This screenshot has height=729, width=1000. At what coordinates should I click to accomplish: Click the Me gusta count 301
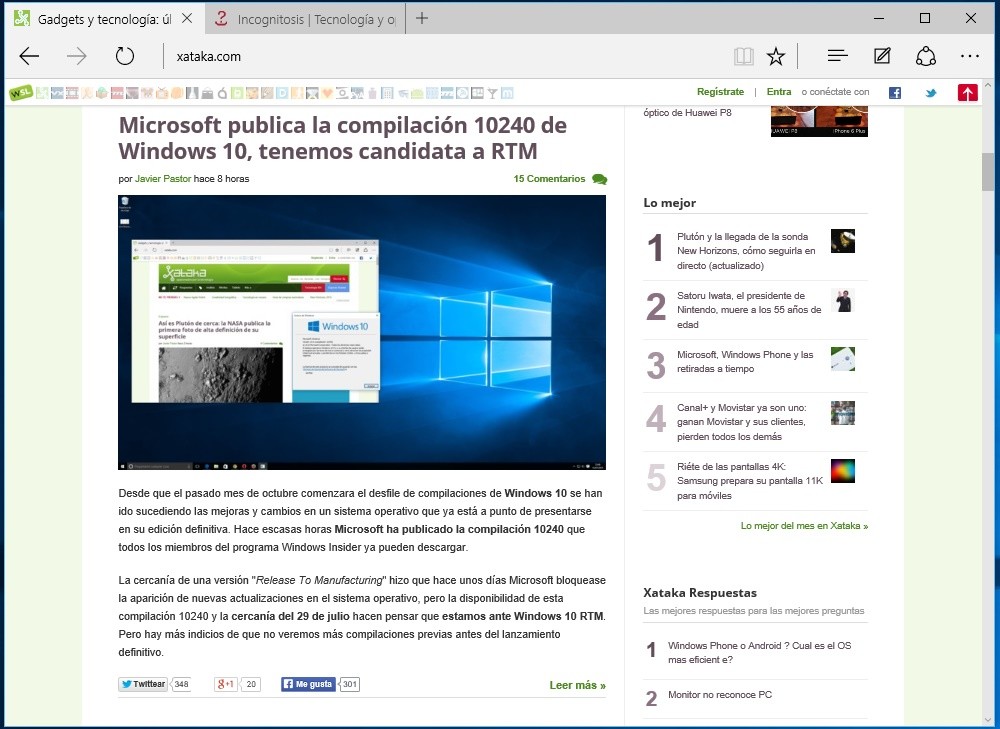coord(349,684)
